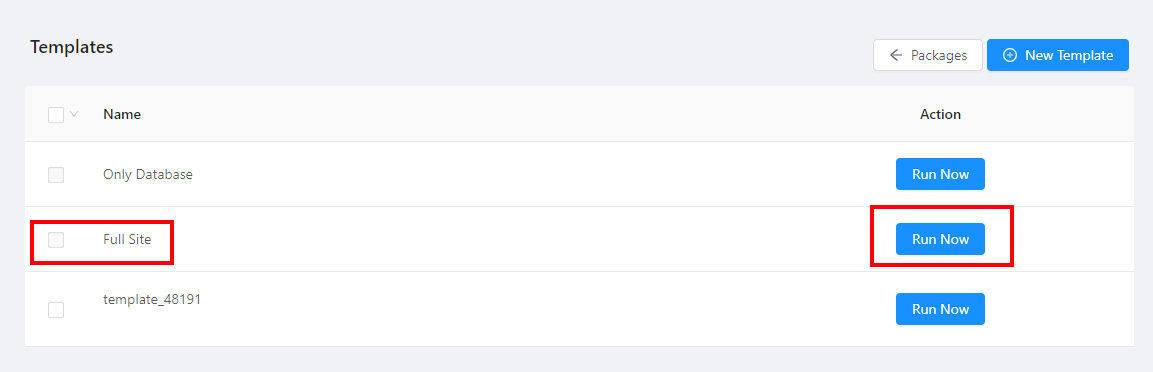Screen dimensions: 1153x372
Task: Click the Templates page heading
Action: point(71,47)
